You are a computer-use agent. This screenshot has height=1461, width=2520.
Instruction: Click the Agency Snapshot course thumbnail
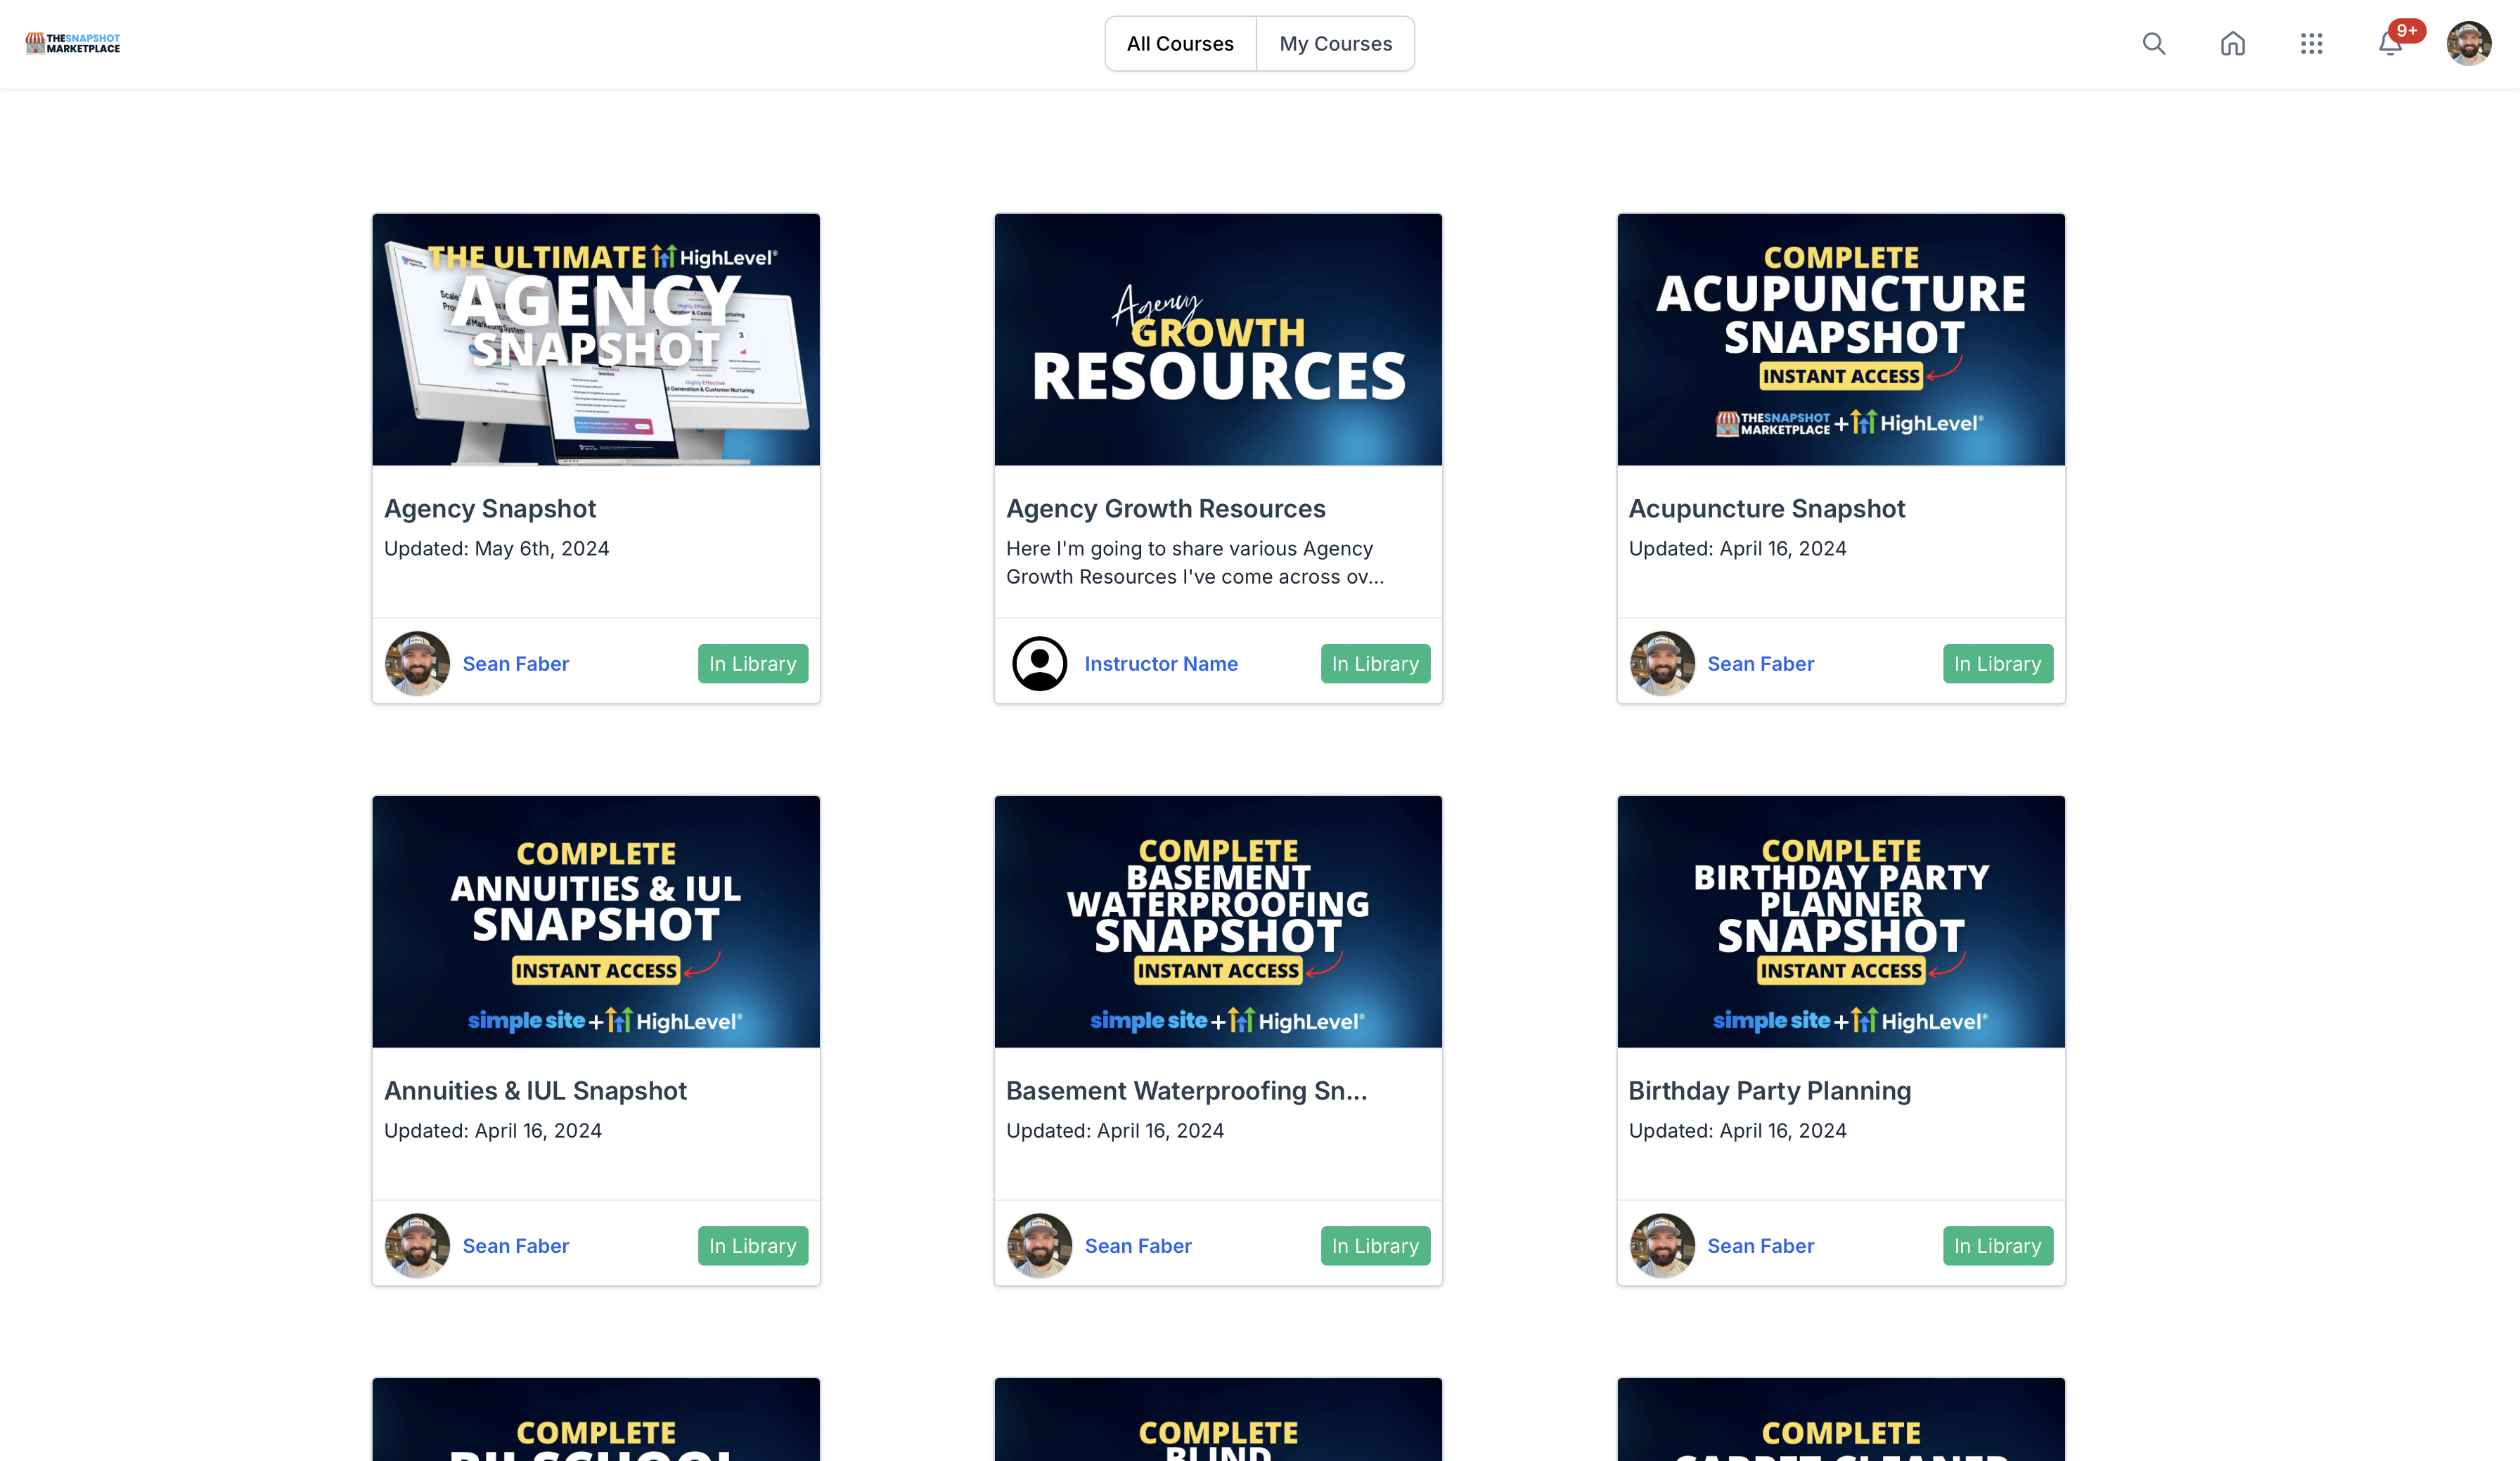596,339
